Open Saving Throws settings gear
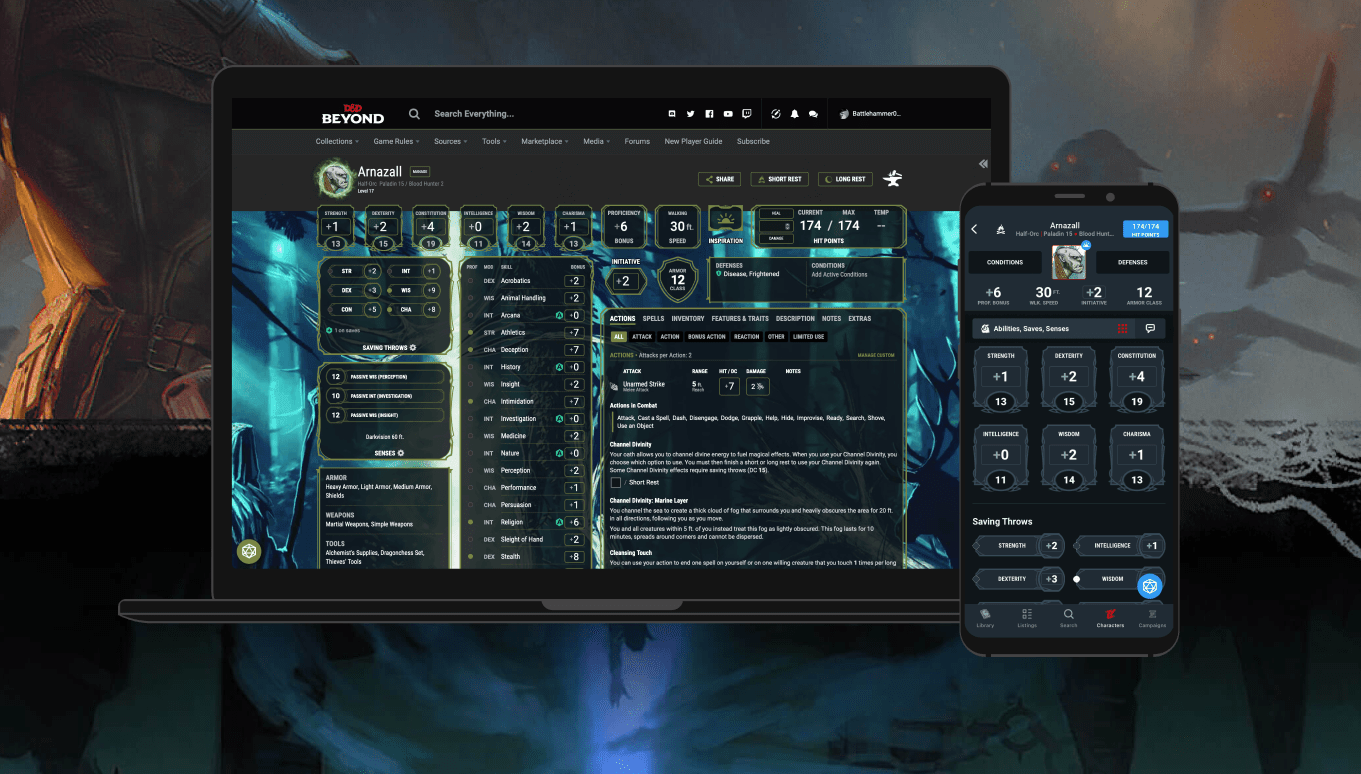 [412, 348]
